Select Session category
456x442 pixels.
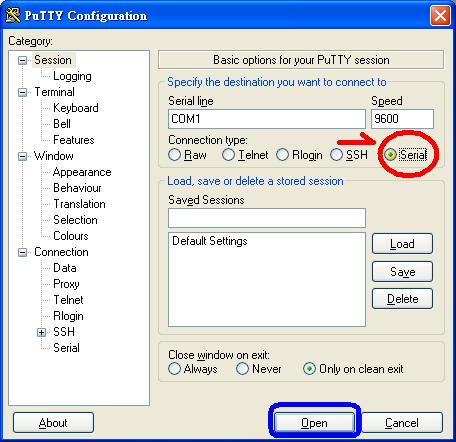tap(53, 60)
